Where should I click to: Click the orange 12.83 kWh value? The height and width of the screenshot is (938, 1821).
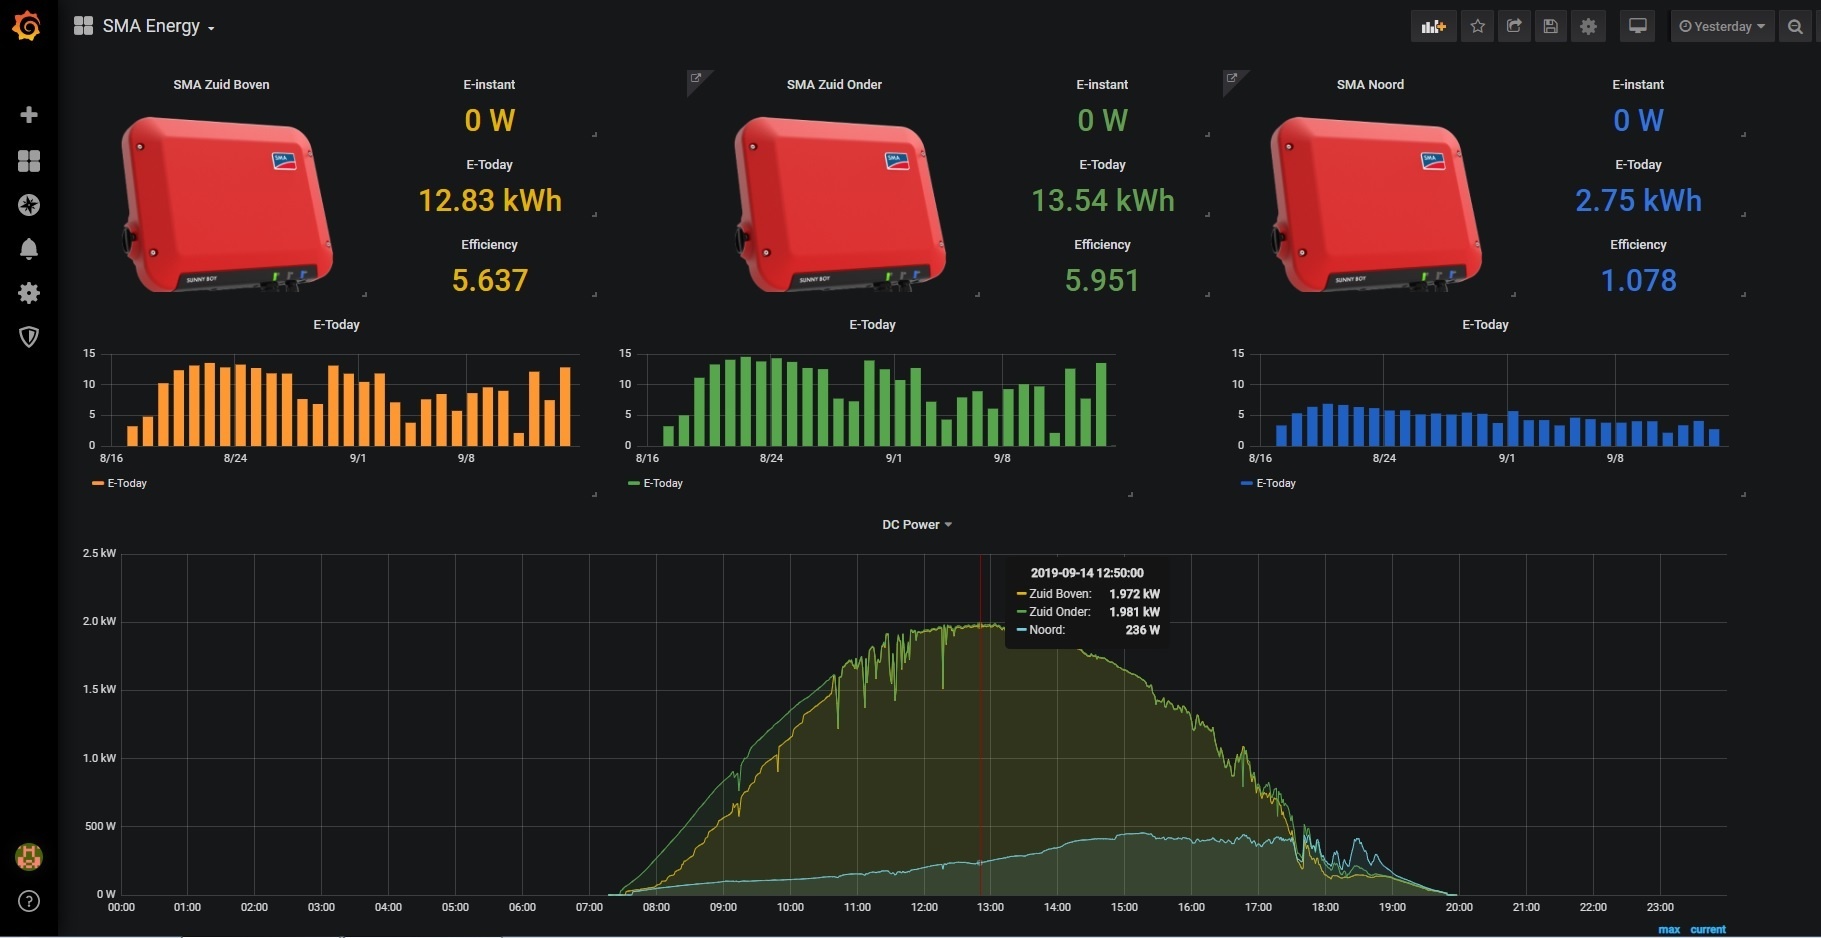click(490, 201)
